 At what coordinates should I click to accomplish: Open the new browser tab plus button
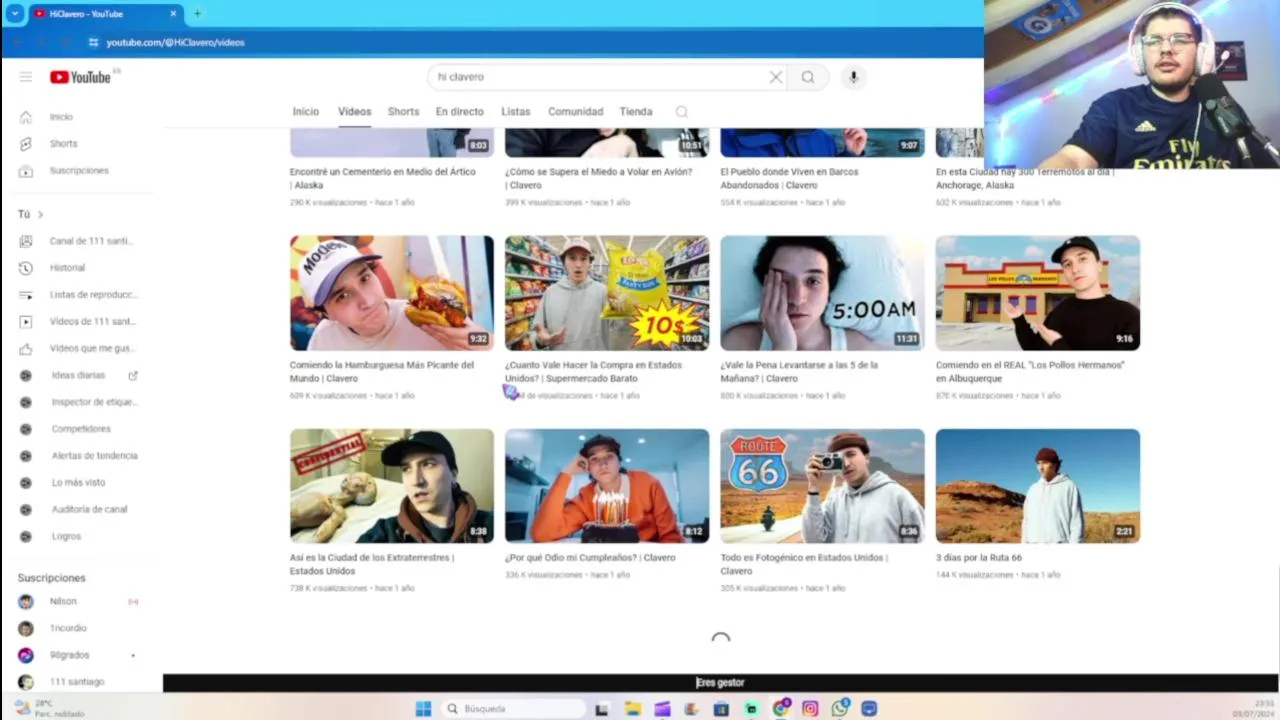[x=197, y=14]
